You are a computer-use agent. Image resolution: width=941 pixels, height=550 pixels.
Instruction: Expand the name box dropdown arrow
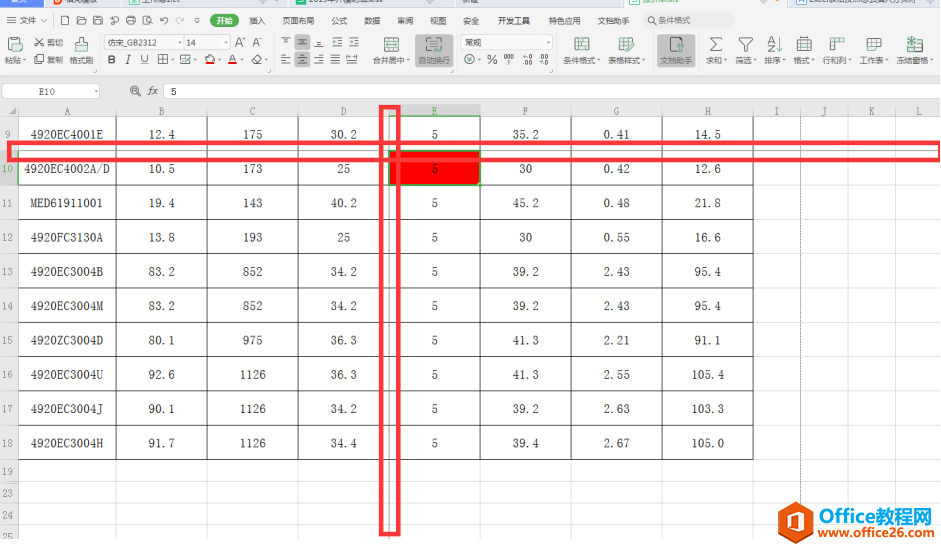click(96, 91)
